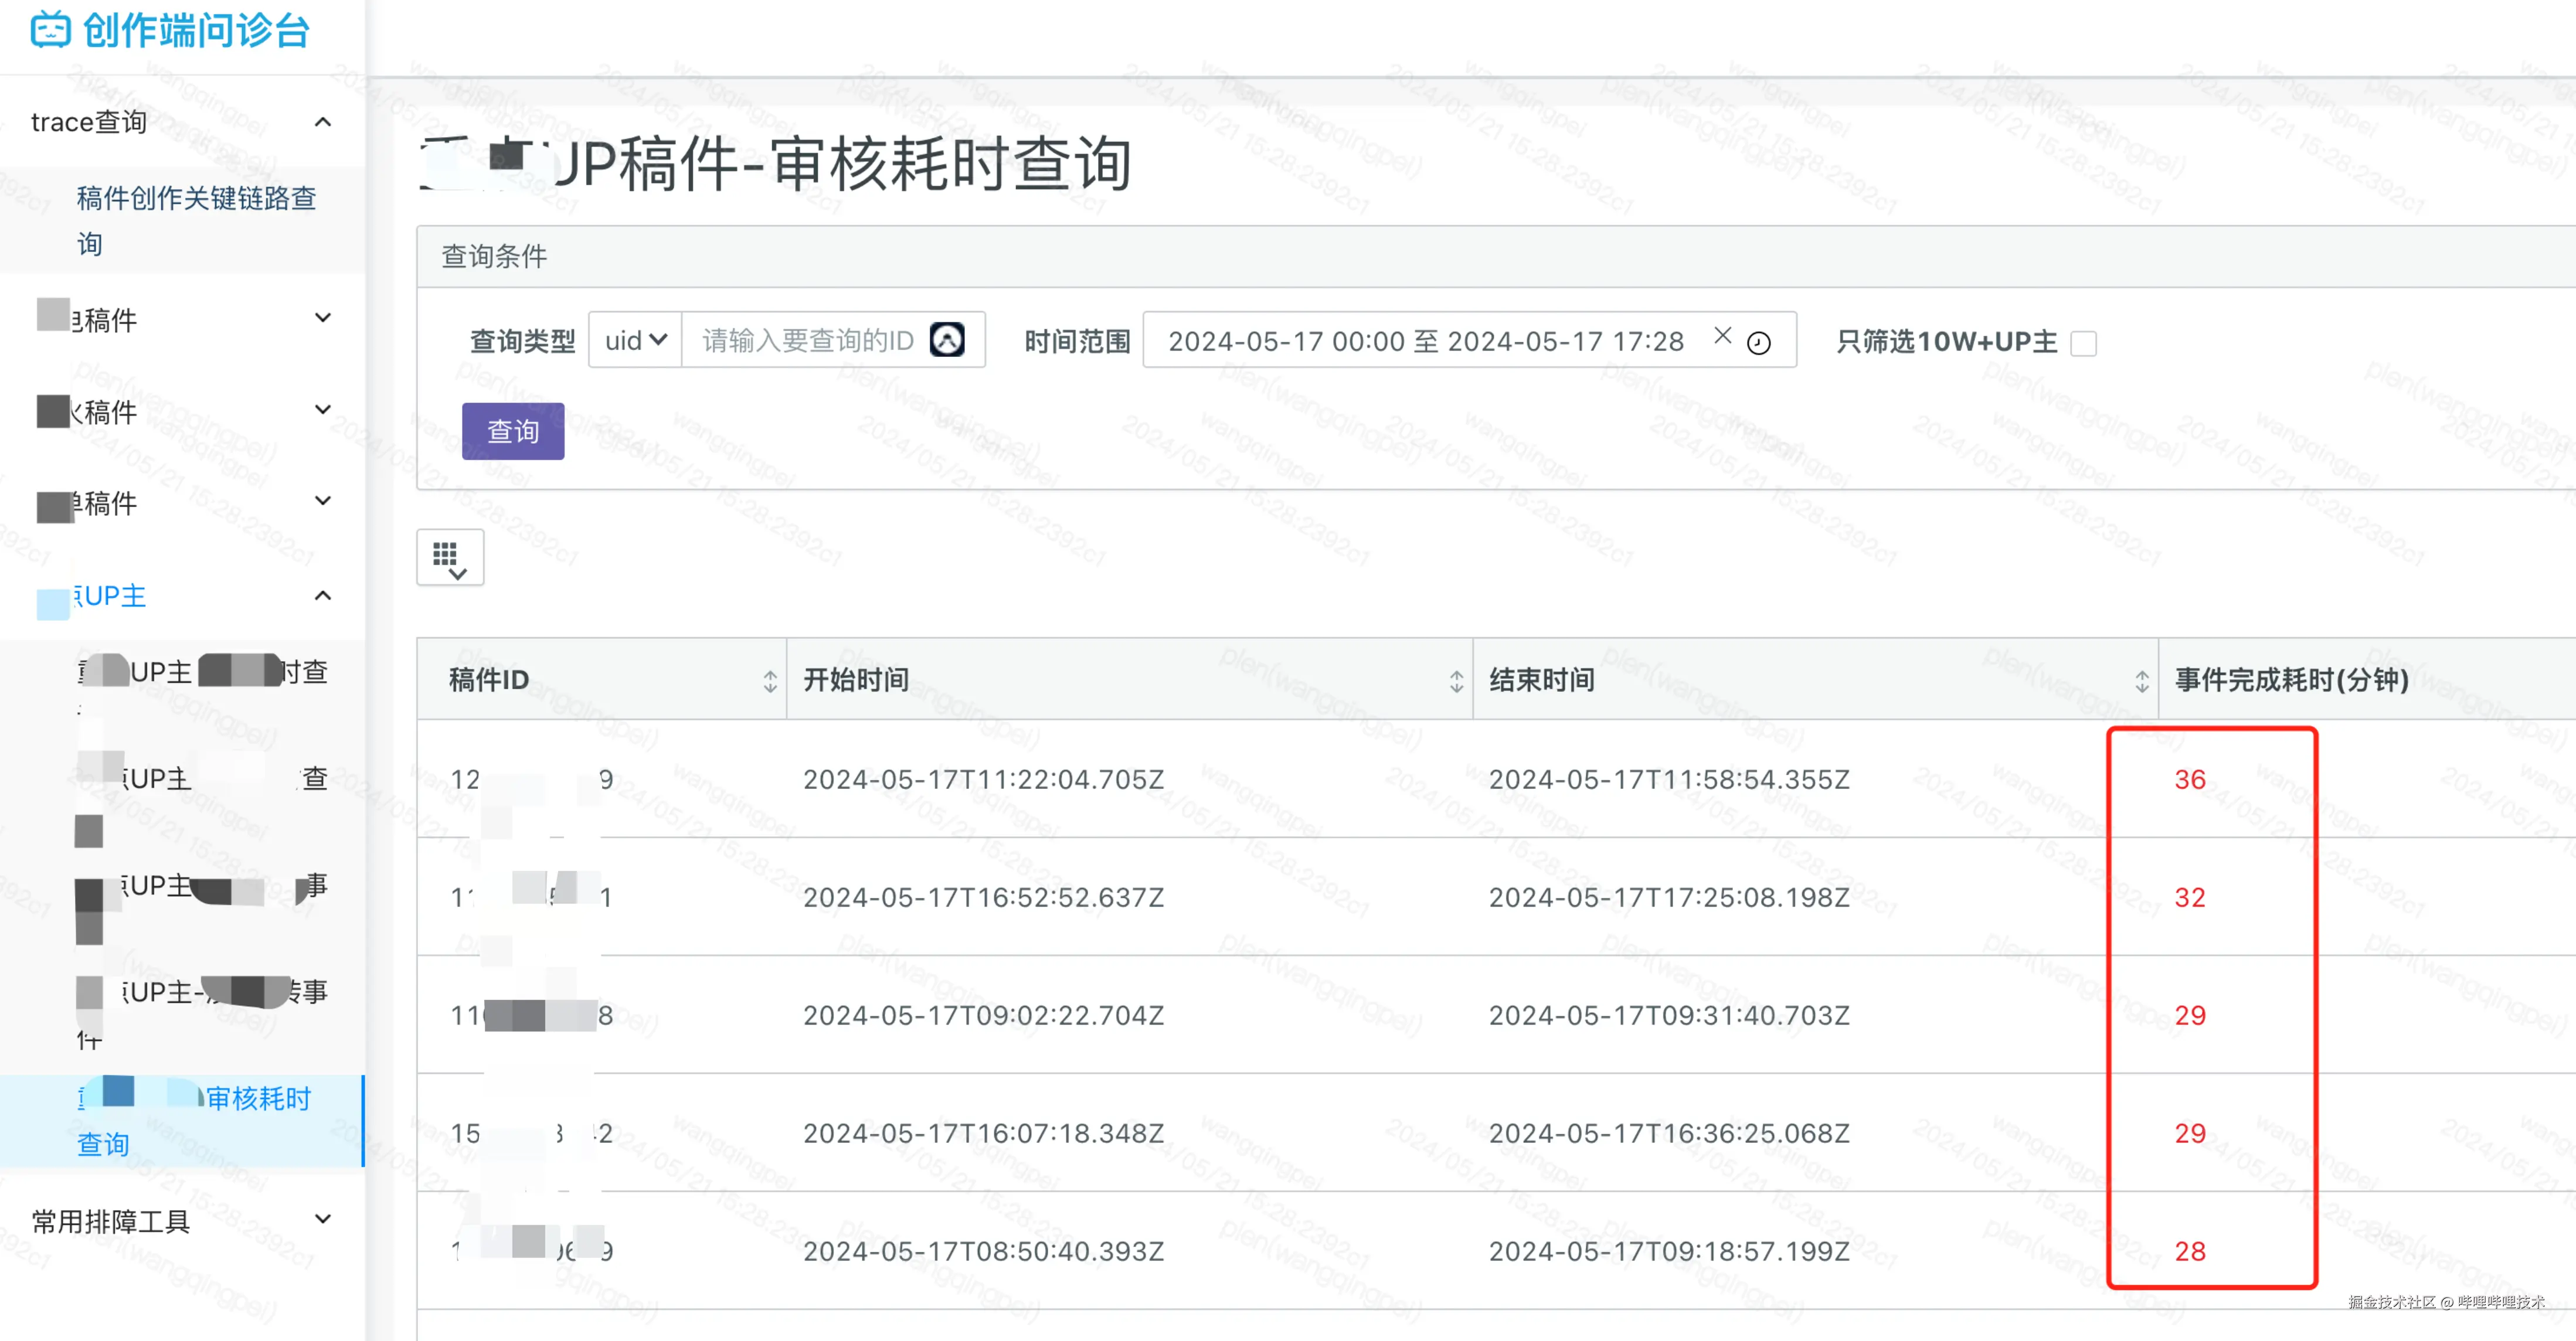Open the uid query type dropdown
2576x1341 pixels.
click(x=635, y=341)
